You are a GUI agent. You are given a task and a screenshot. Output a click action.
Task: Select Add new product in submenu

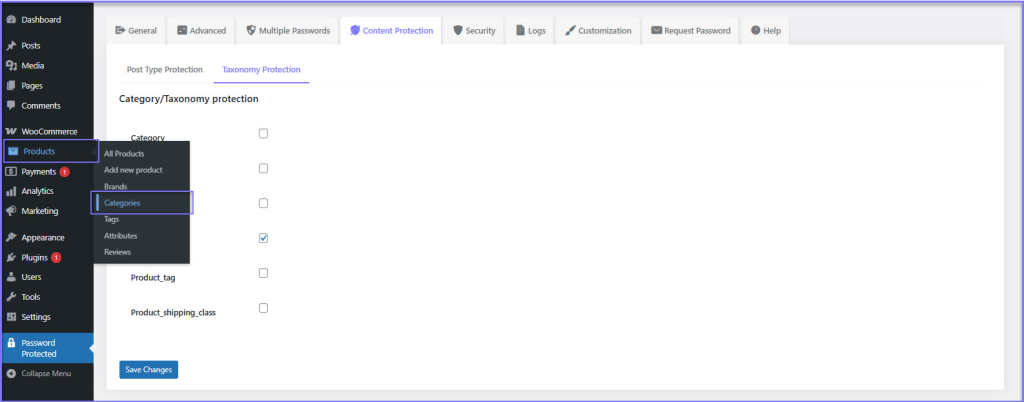tap(133, 170)
